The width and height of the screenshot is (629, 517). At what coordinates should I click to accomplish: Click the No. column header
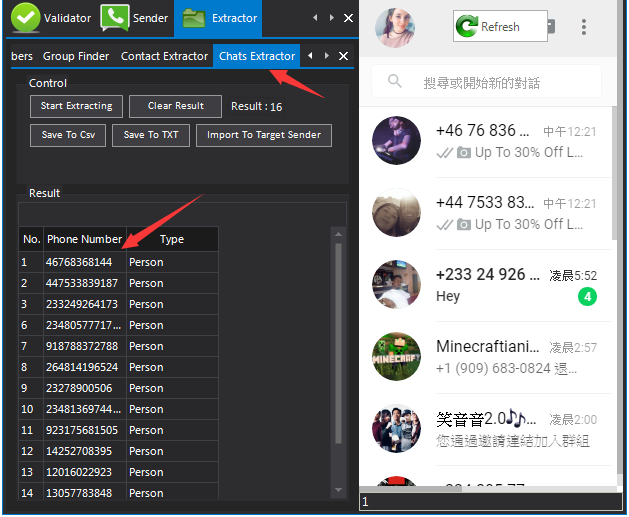pyautogui.click(x=31, y=239)
